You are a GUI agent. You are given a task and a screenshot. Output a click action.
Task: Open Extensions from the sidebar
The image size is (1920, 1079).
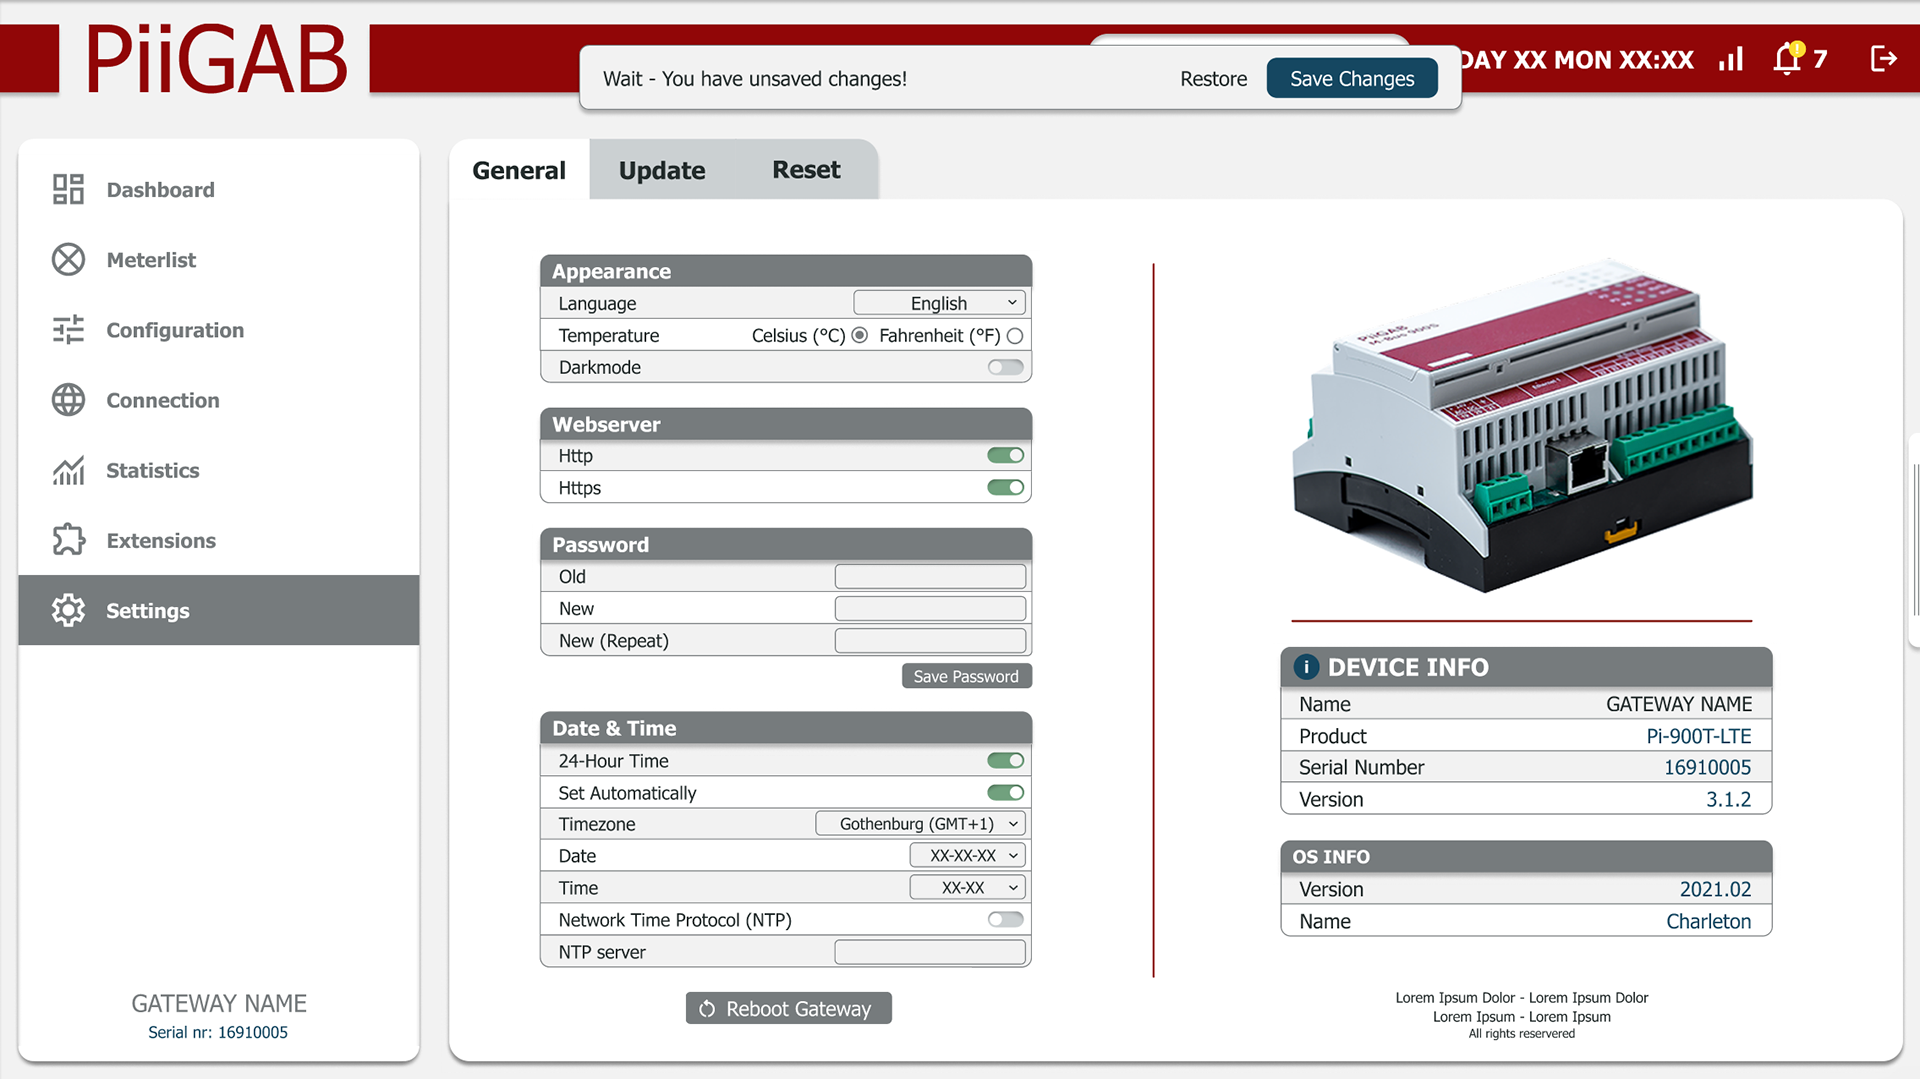[218, 539]
